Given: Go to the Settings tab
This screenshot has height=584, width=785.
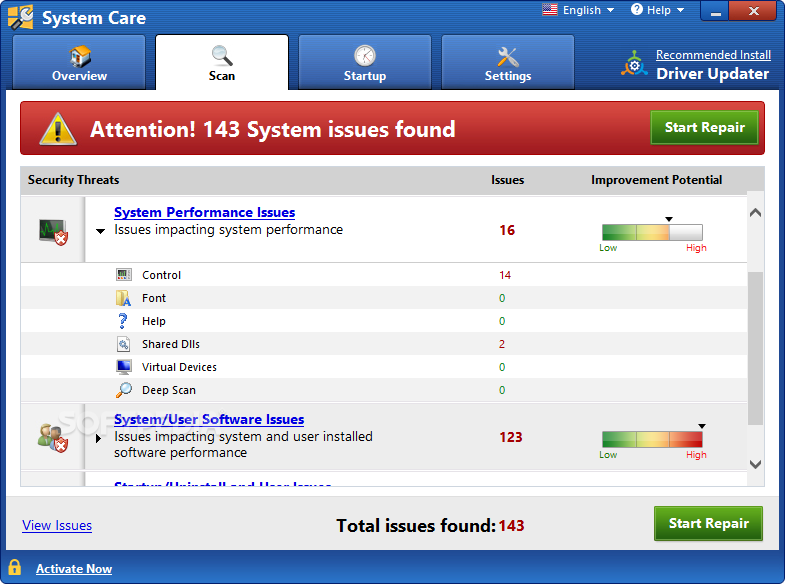Looking at the screenshot, I should tap(508, 63).
